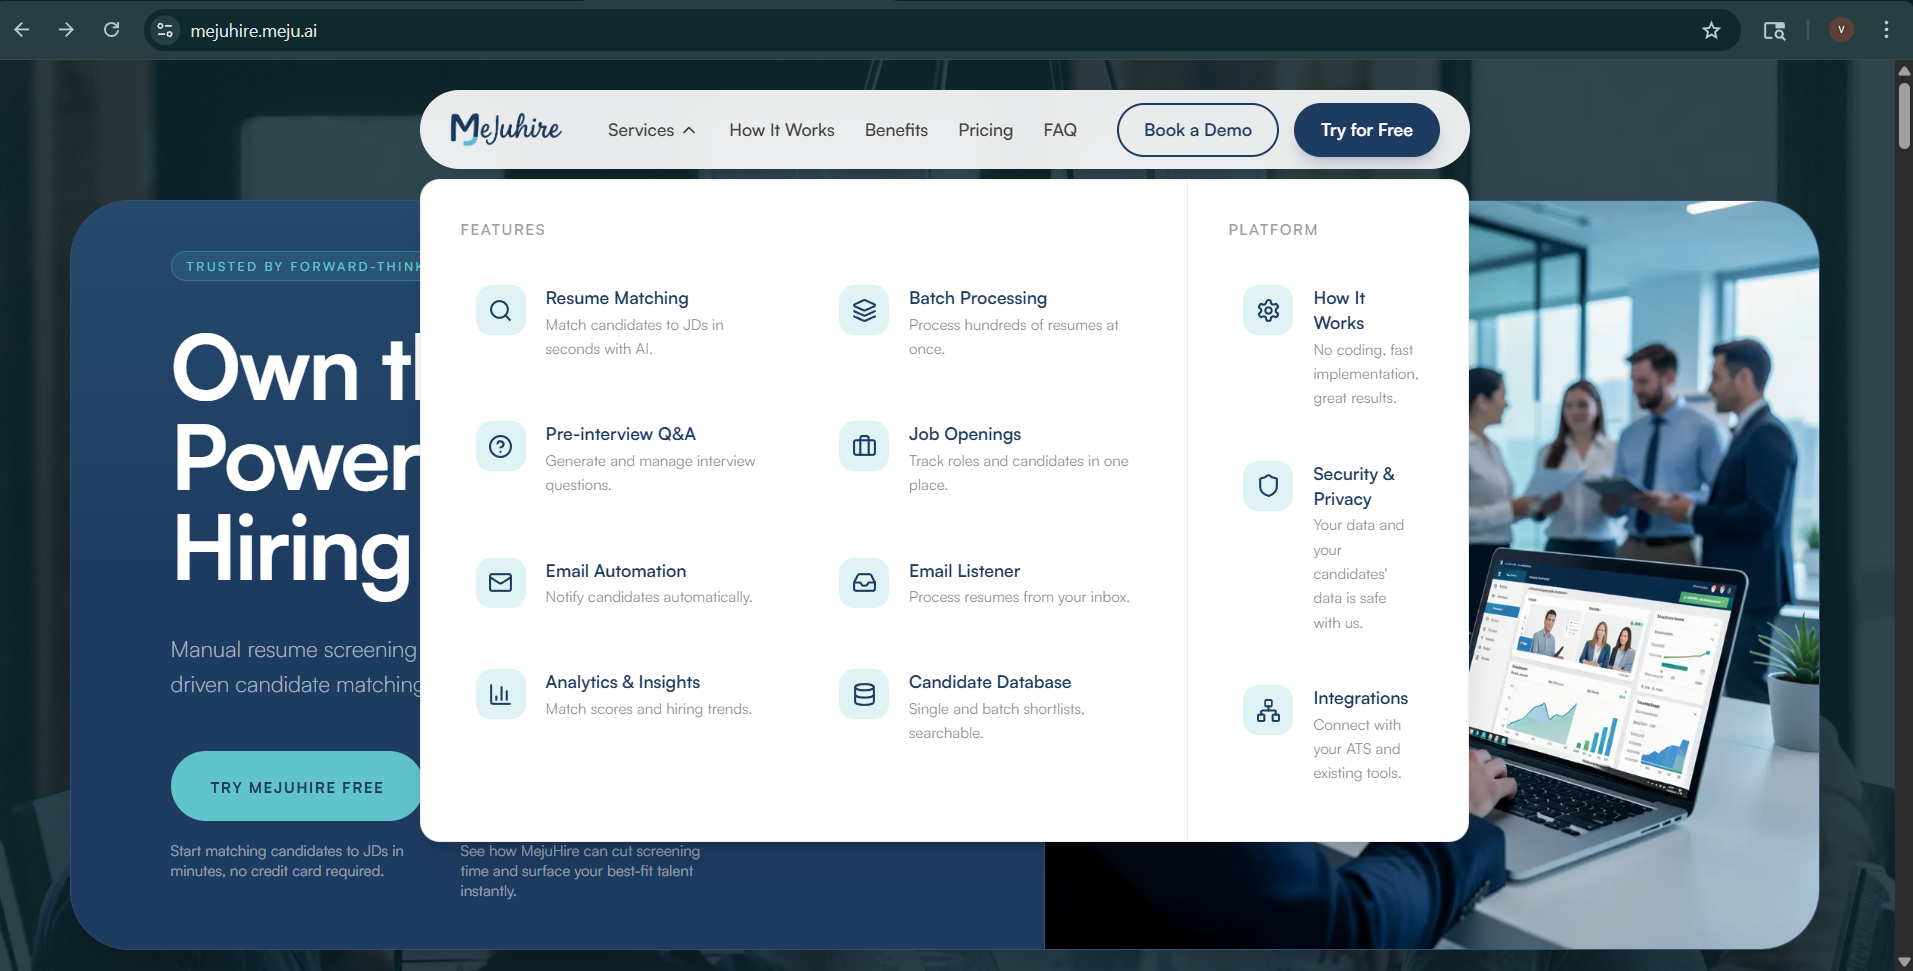The image size is (1913, 971).
Task: Open the Security & Privacy link
Action: click(1353, 486)
